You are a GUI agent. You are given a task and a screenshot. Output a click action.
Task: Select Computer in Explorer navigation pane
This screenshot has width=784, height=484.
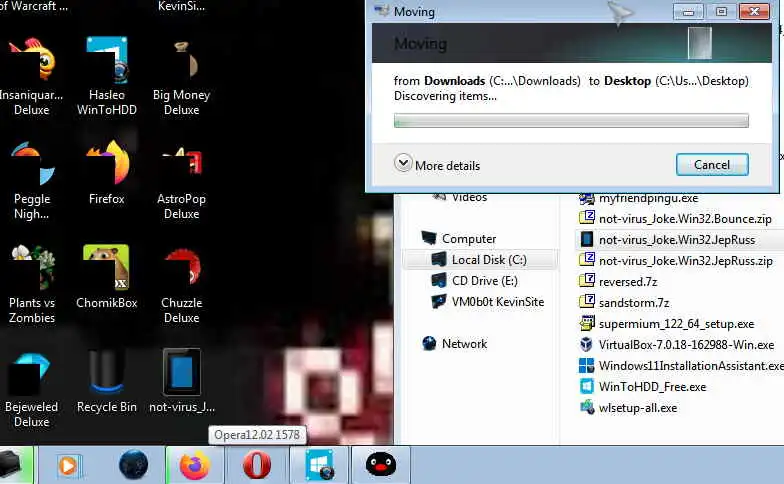click(x=458, y=238)
